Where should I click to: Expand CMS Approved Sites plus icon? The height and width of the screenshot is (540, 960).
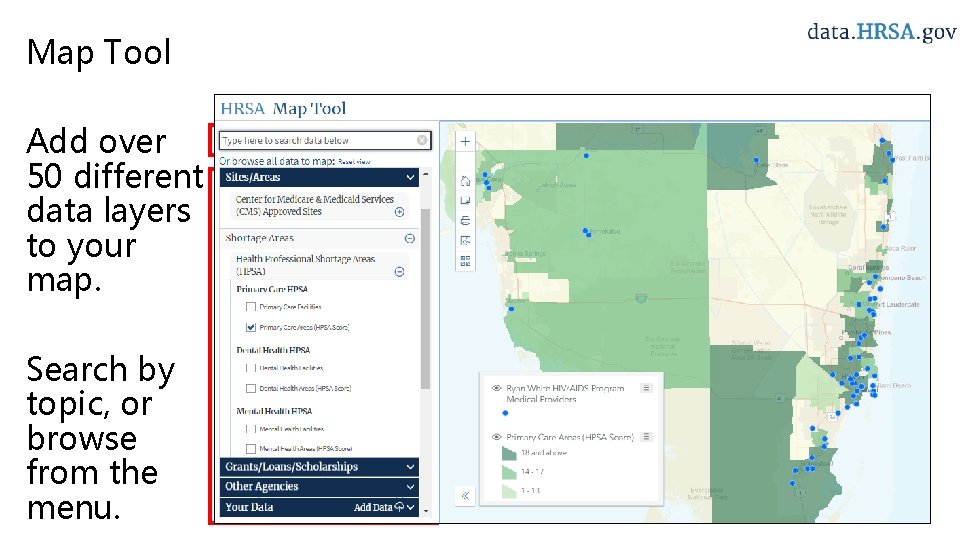click(399, 212)
